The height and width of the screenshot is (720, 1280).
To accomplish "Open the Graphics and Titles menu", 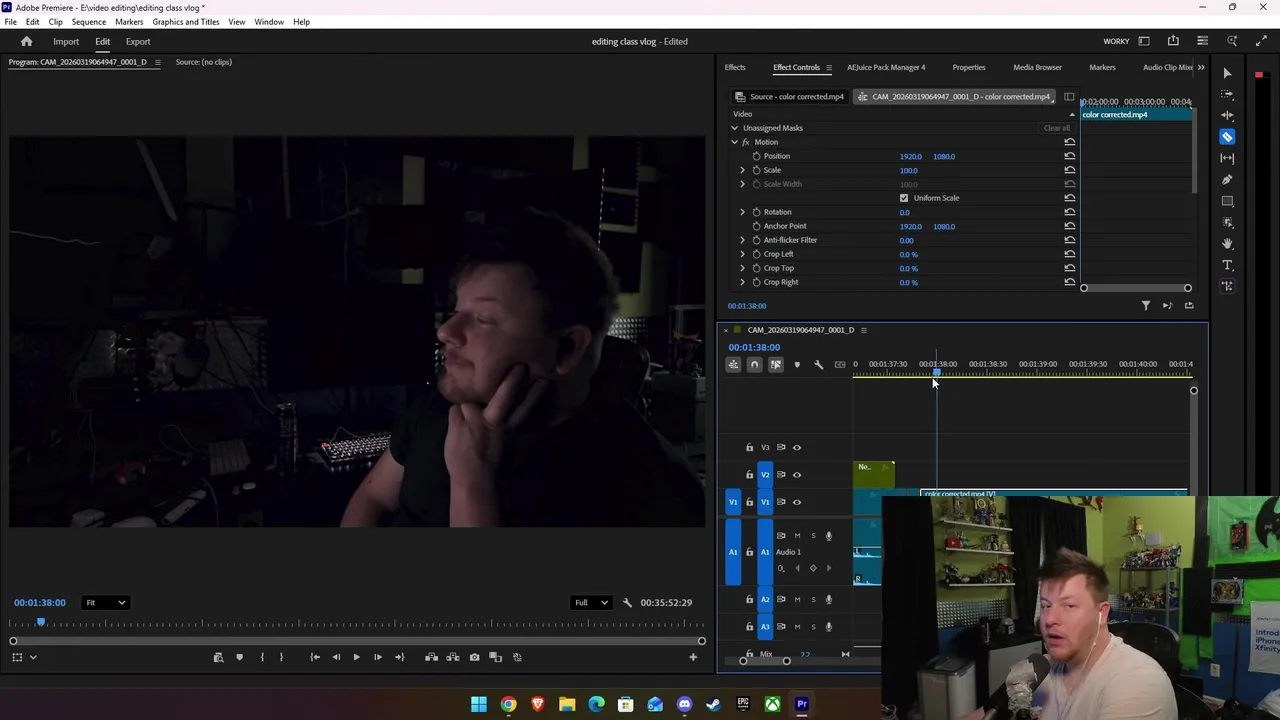I will coord(186,21).
